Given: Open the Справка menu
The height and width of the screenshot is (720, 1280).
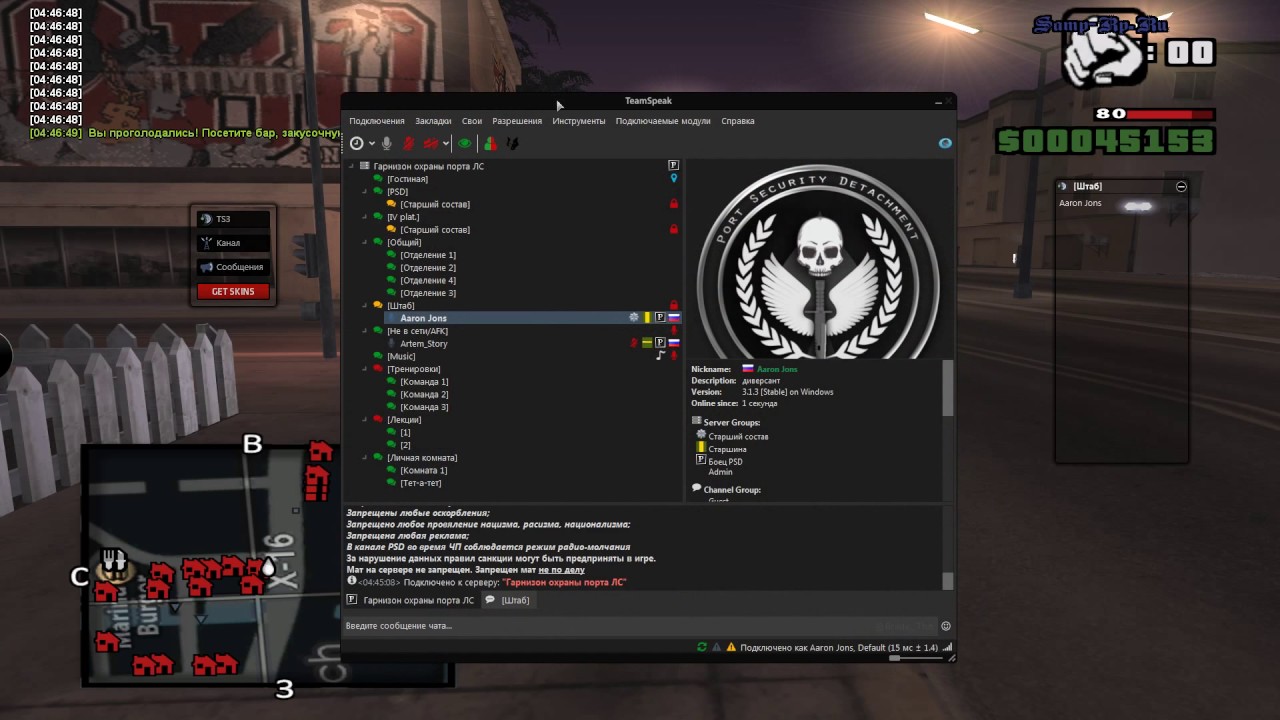Looking at the screenshot, I should 738,121.
